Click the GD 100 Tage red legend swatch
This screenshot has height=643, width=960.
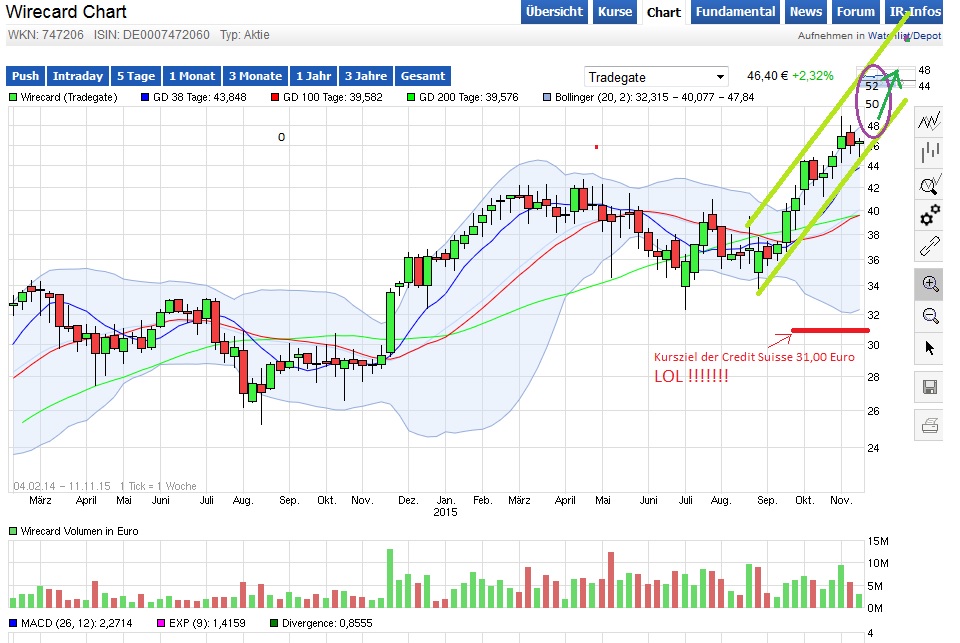(x=275, y=97)
